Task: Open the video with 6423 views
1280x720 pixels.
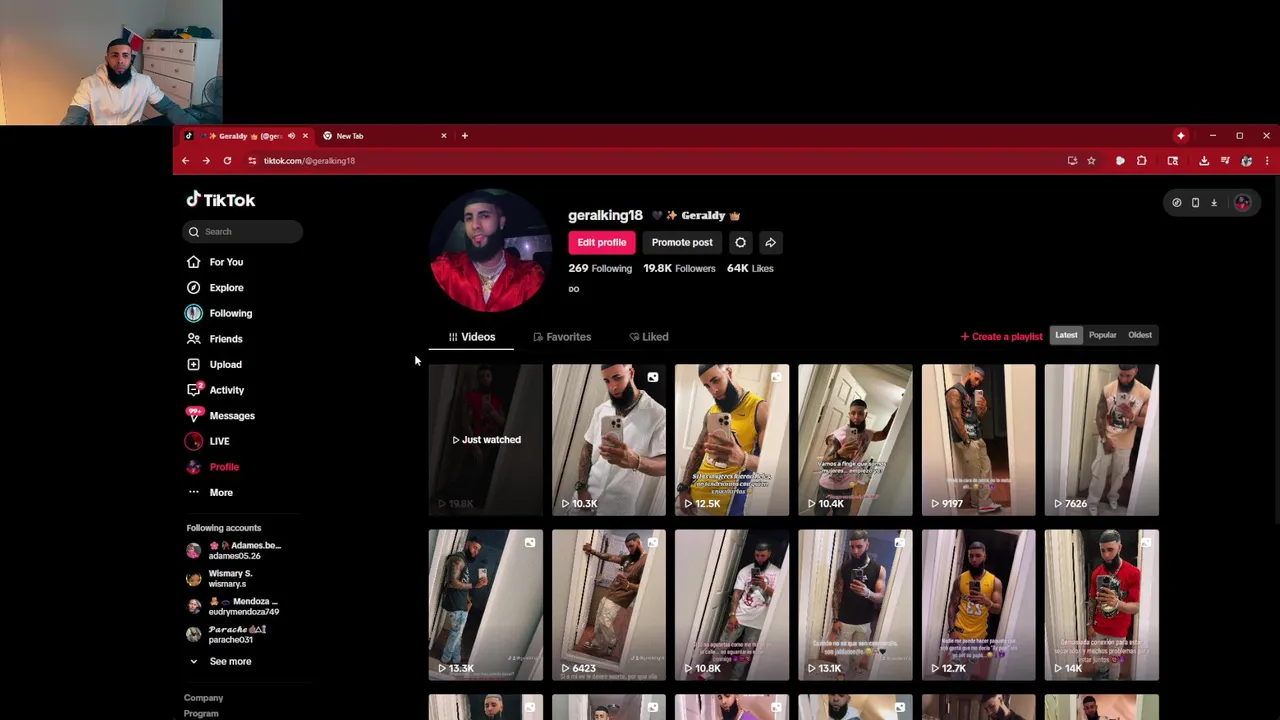Action: pos(609,605)
